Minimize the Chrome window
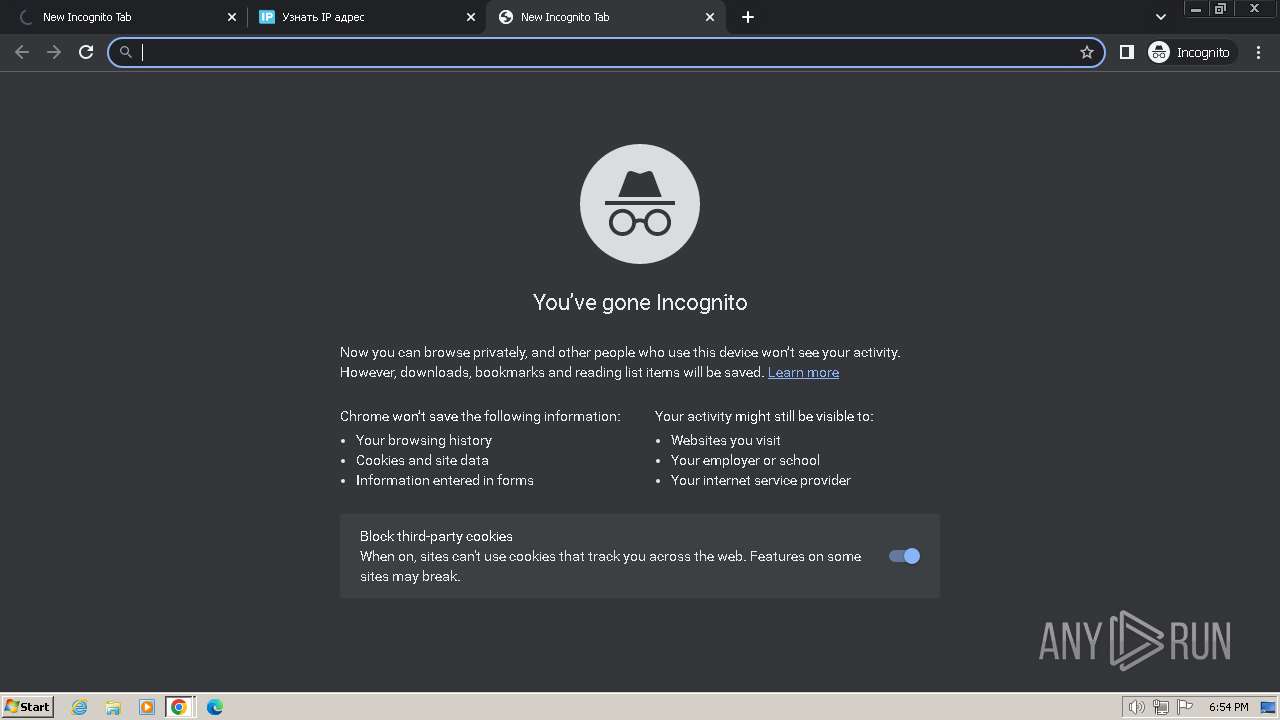This screenshot has width=1280, height=720. coord(1196,9)
